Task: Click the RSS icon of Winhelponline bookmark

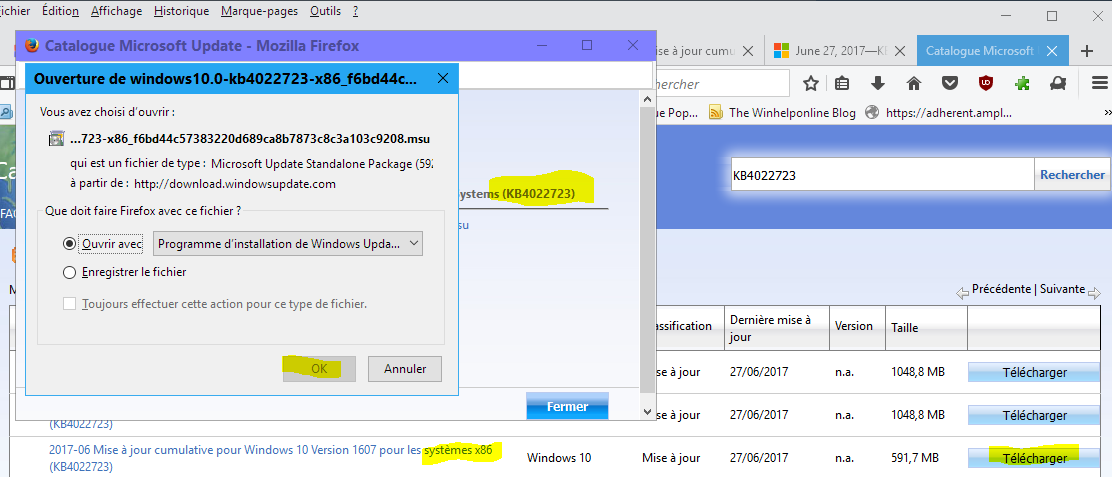Action: [x=717, y=113]
